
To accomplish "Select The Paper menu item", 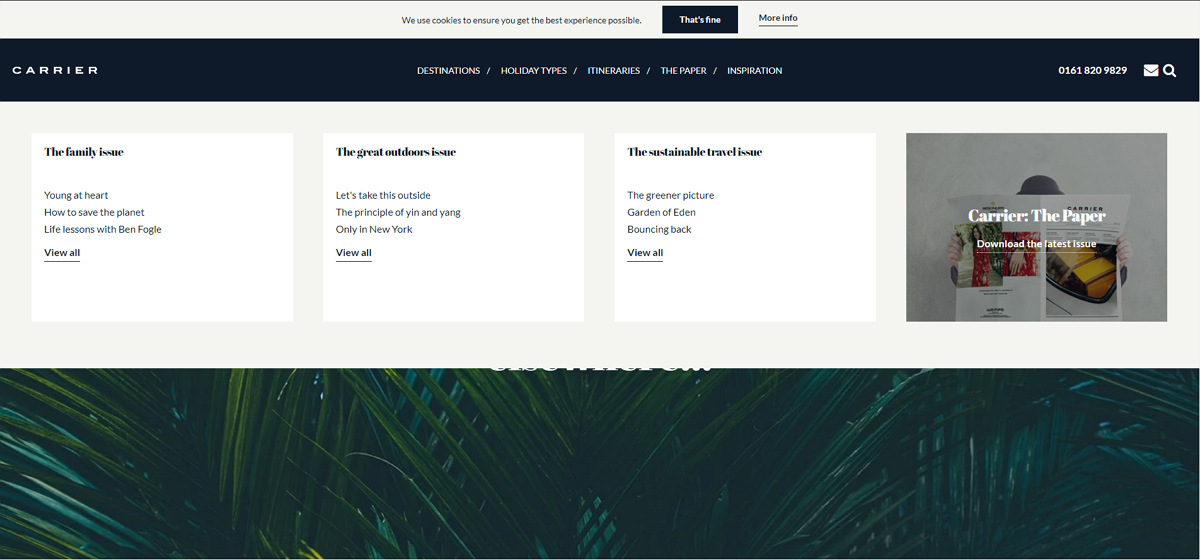I will click(x=683, y=71).
